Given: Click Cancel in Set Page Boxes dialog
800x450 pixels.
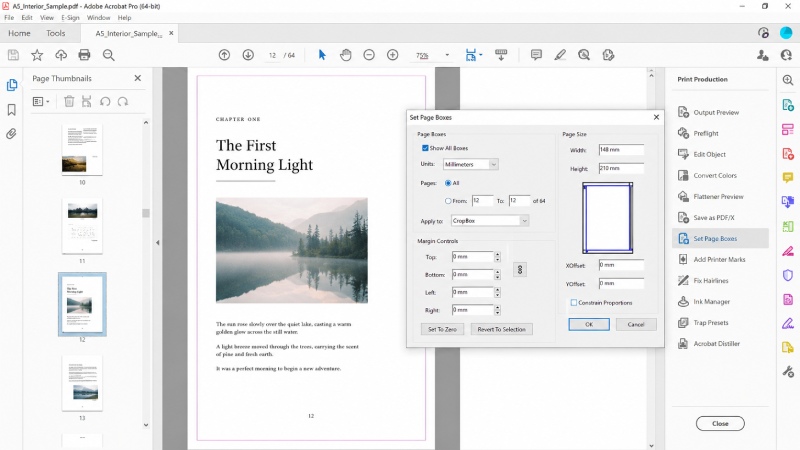Looking at the screenshot, I should [x=636, y=324].
